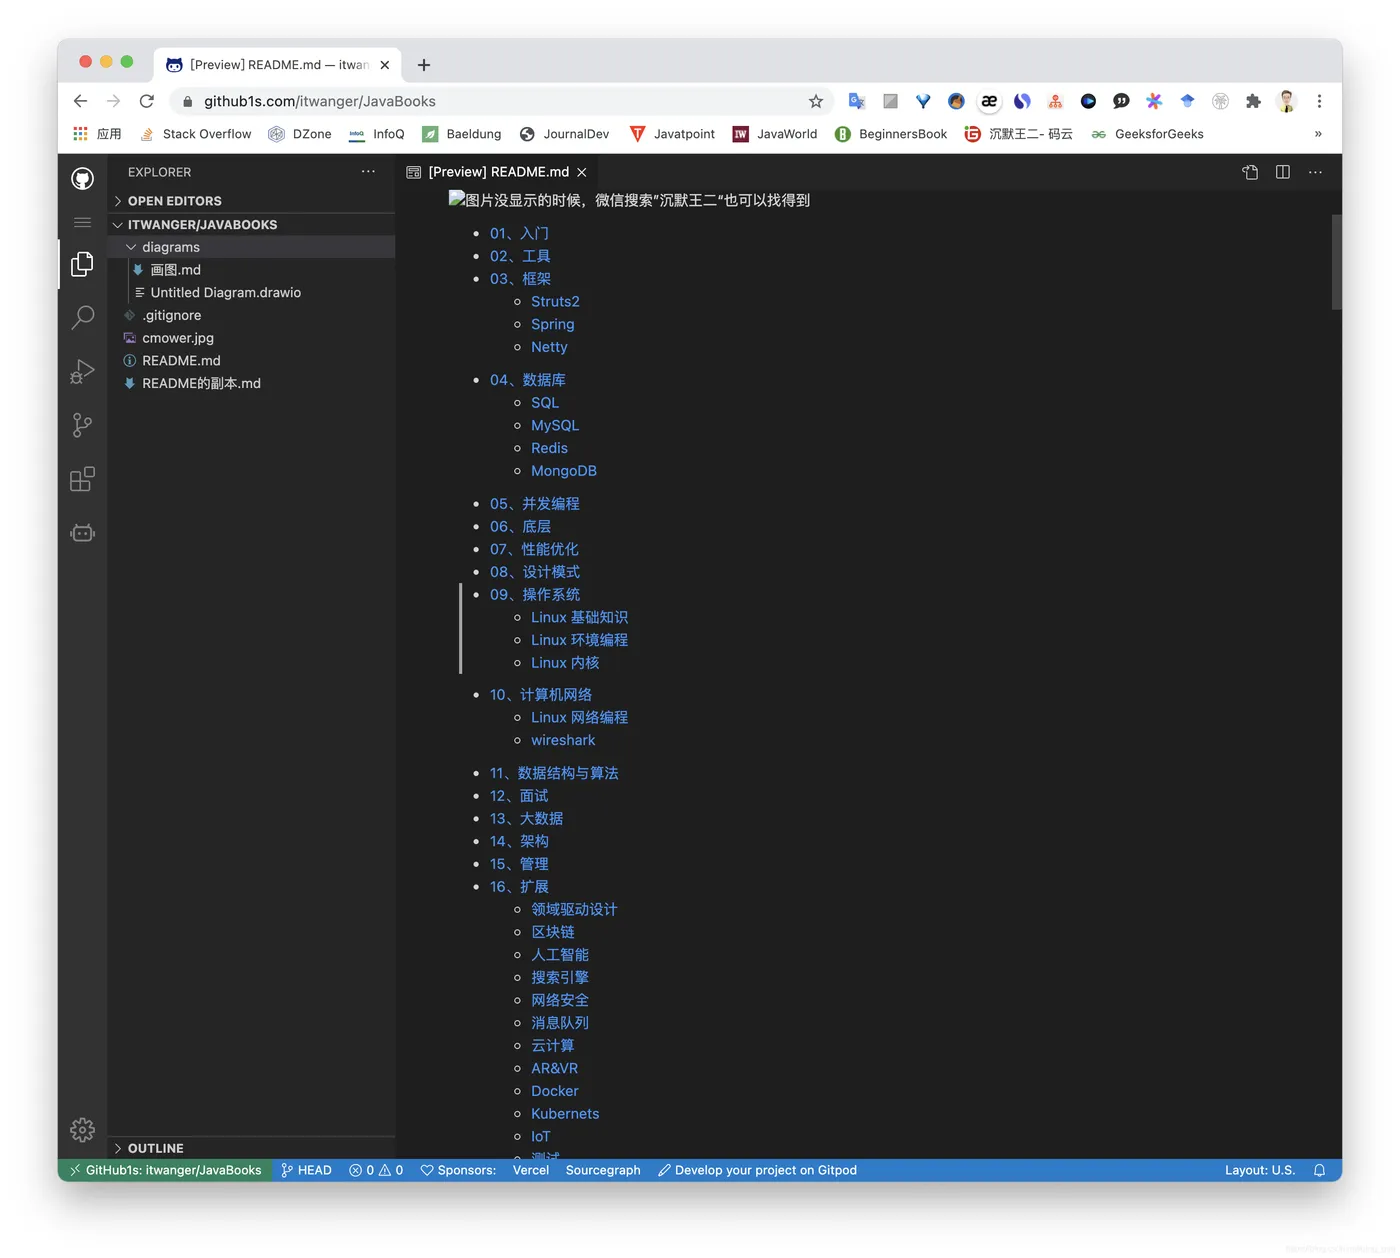Close the [Preview] README.md editor tab
This screenshot has height=1258, width=1400.
(582, 172)
